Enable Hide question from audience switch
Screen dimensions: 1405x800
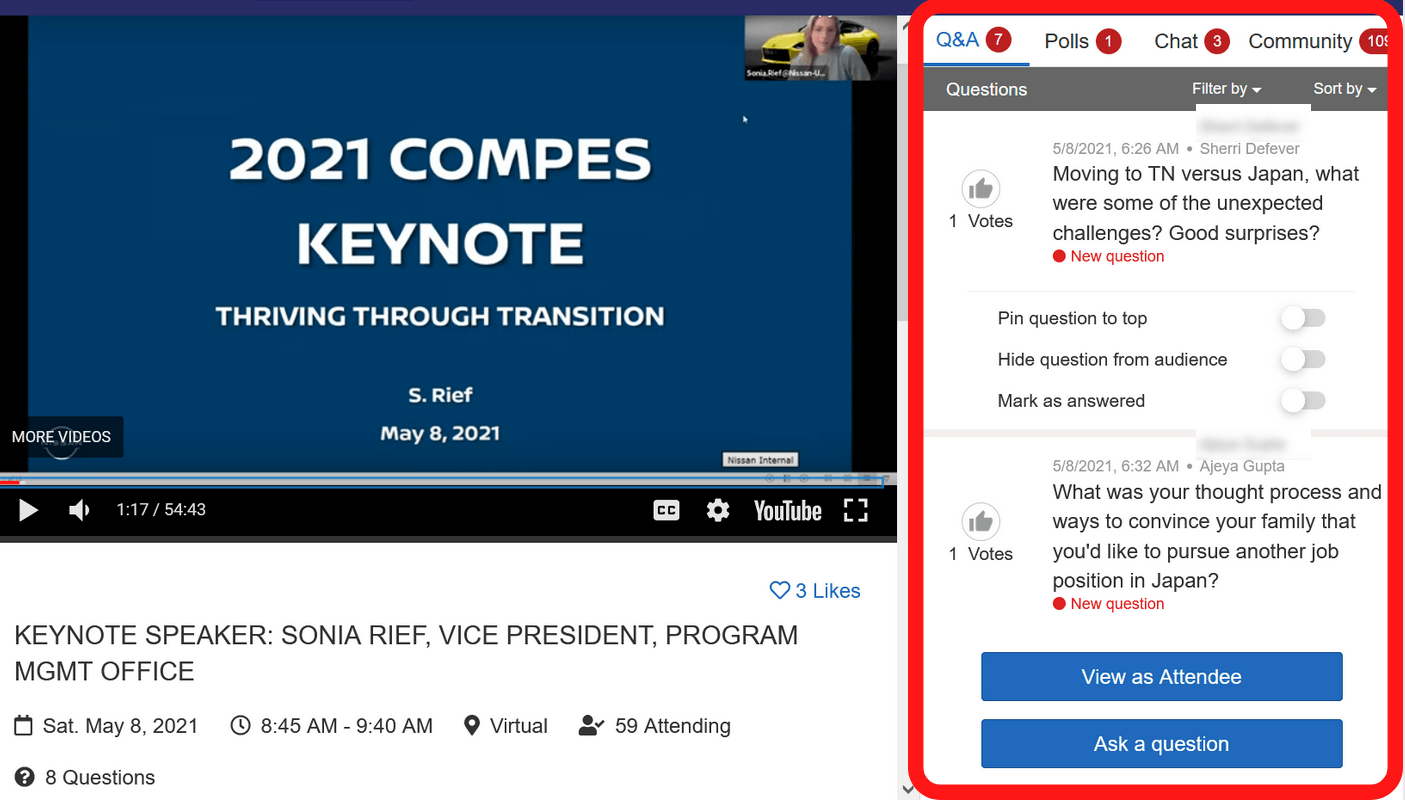click(x=1303, y=359)
